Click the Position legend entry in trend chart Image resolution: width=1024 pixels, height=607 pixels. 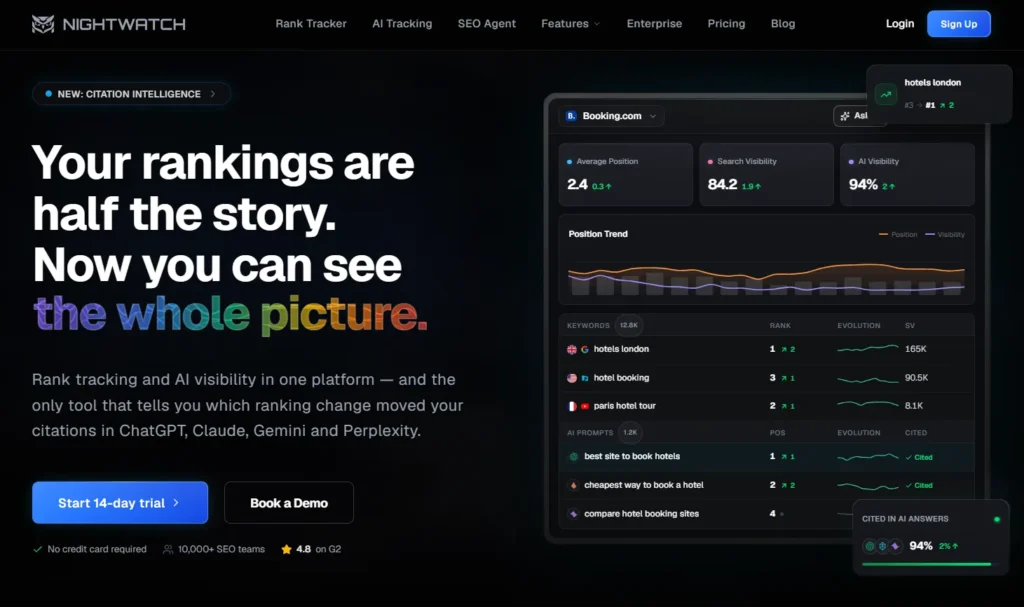898,235
